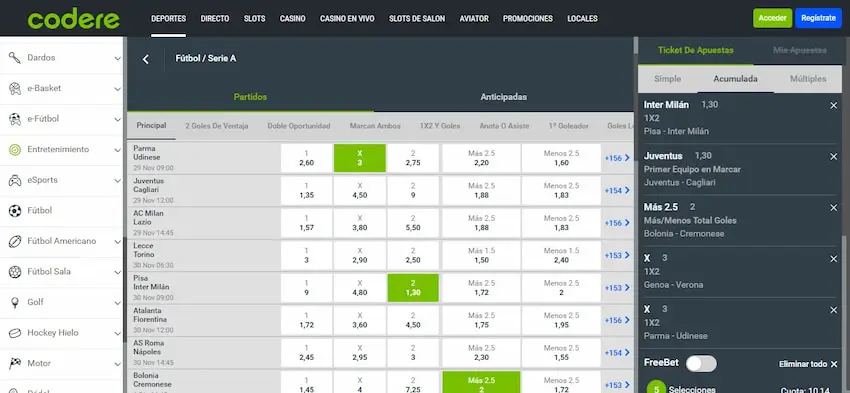
Task: Open +156 more markets for Parma-Udinese
Action: (x=617, y=158)
